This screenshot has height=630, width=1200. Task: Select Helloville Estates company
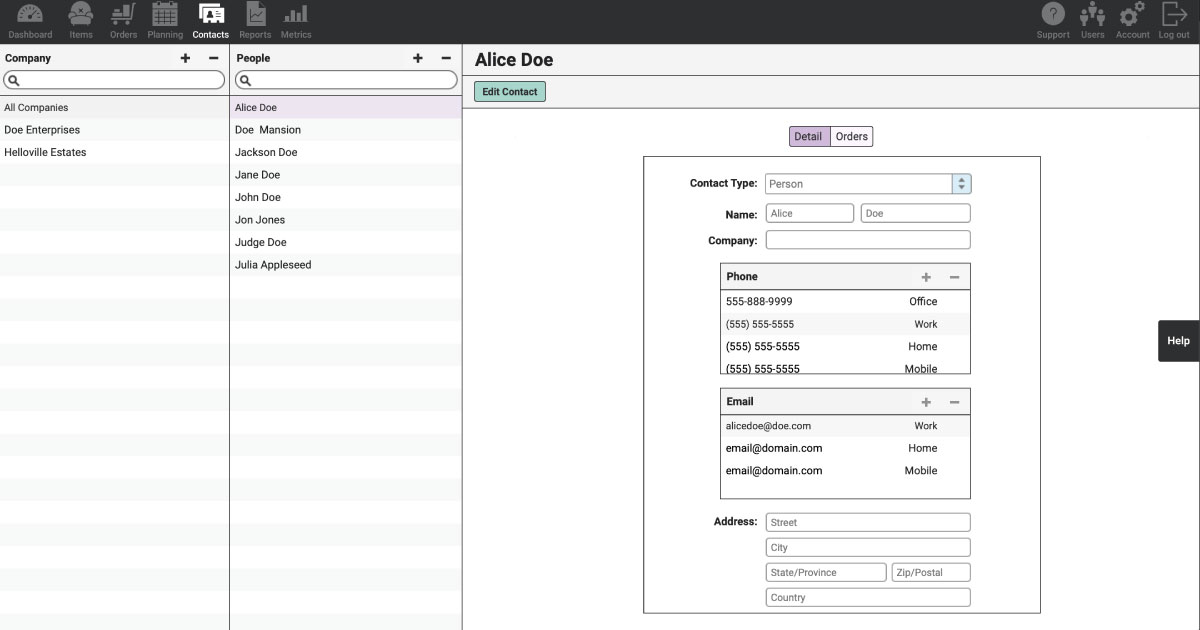pos(114,152)
